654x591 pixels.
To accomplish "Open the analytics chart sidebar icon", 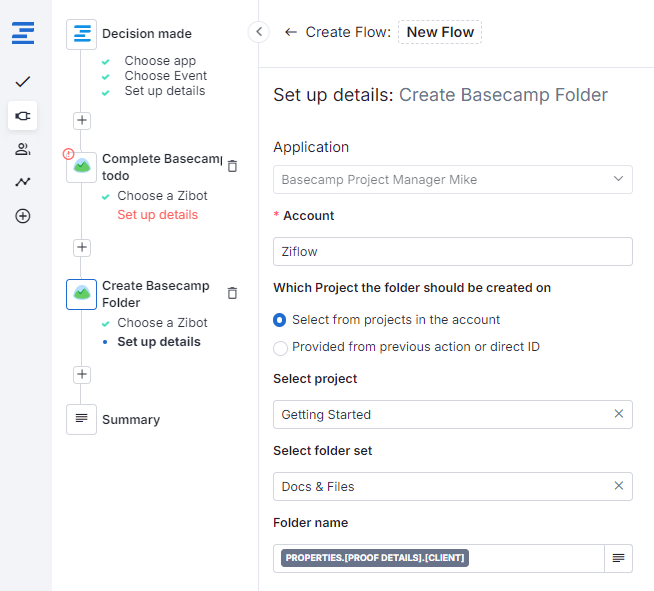I will point(22,182).
